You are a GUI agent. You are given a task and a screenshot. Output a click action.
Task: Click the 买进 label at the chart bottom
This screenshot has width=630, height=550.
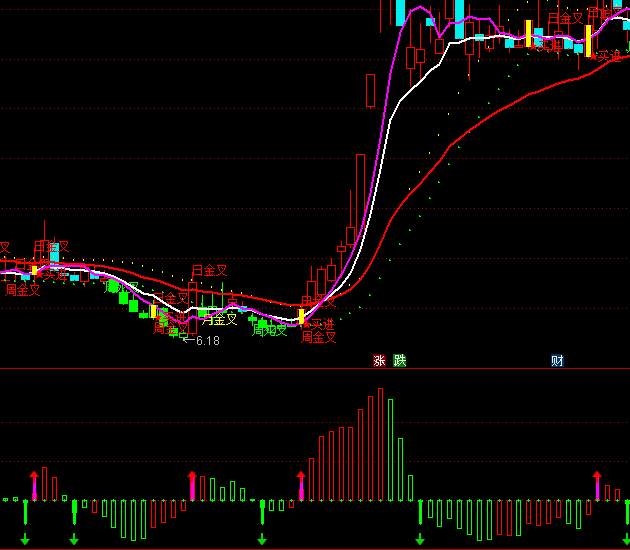pos(322,325)
